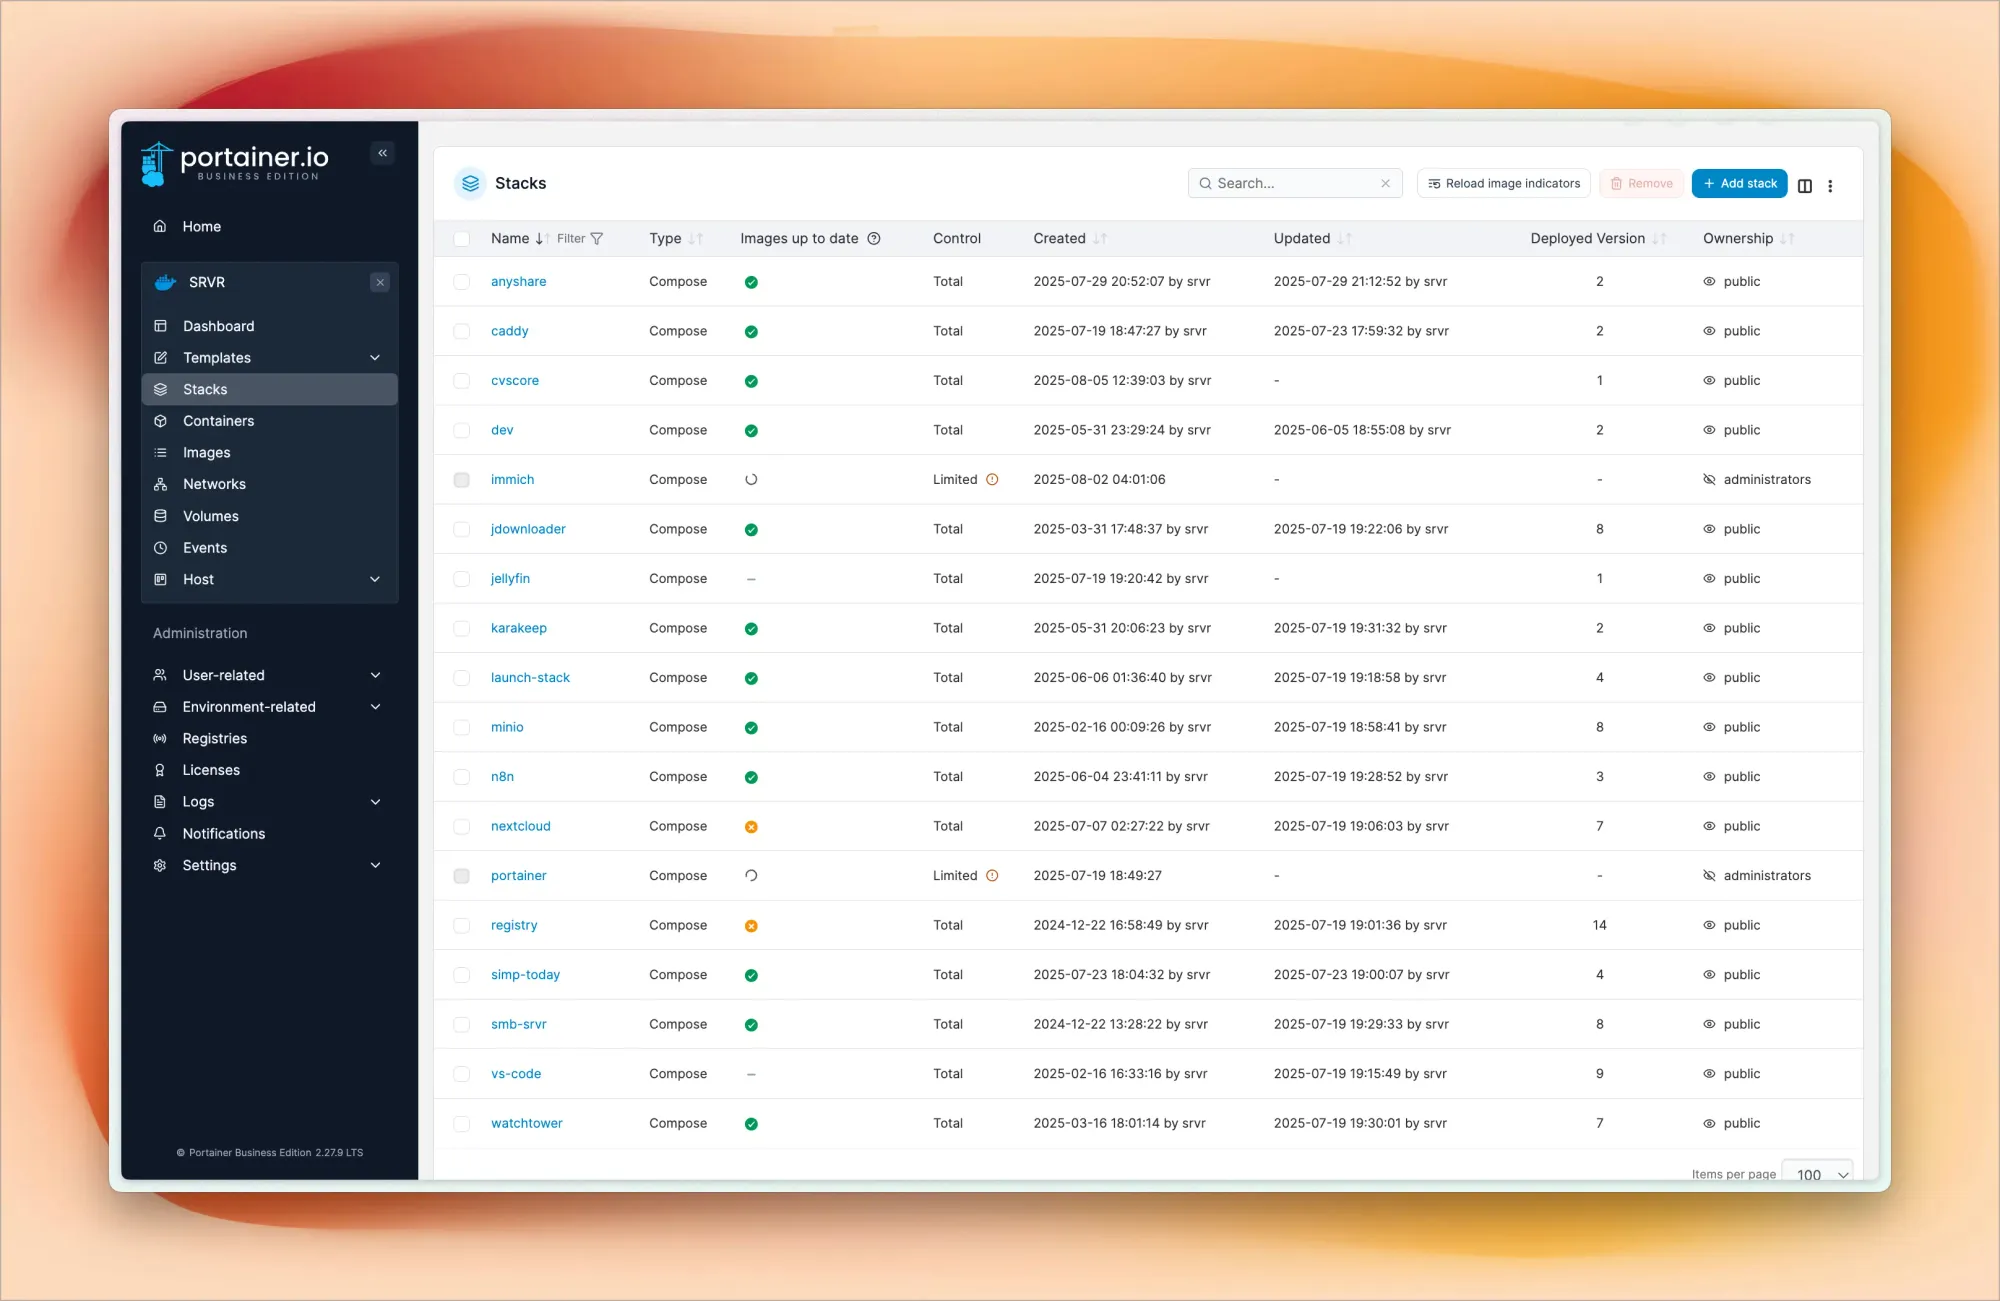
Task: Click the SRVR Docker whale icon
Action: (x=165, y=282)
